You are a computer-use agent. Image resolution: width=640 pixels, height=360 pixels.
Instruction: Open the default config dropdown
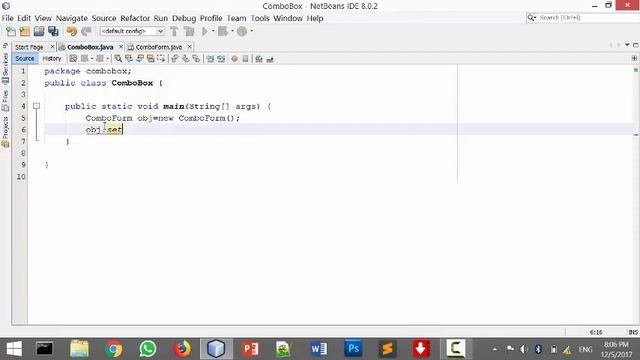132,31
